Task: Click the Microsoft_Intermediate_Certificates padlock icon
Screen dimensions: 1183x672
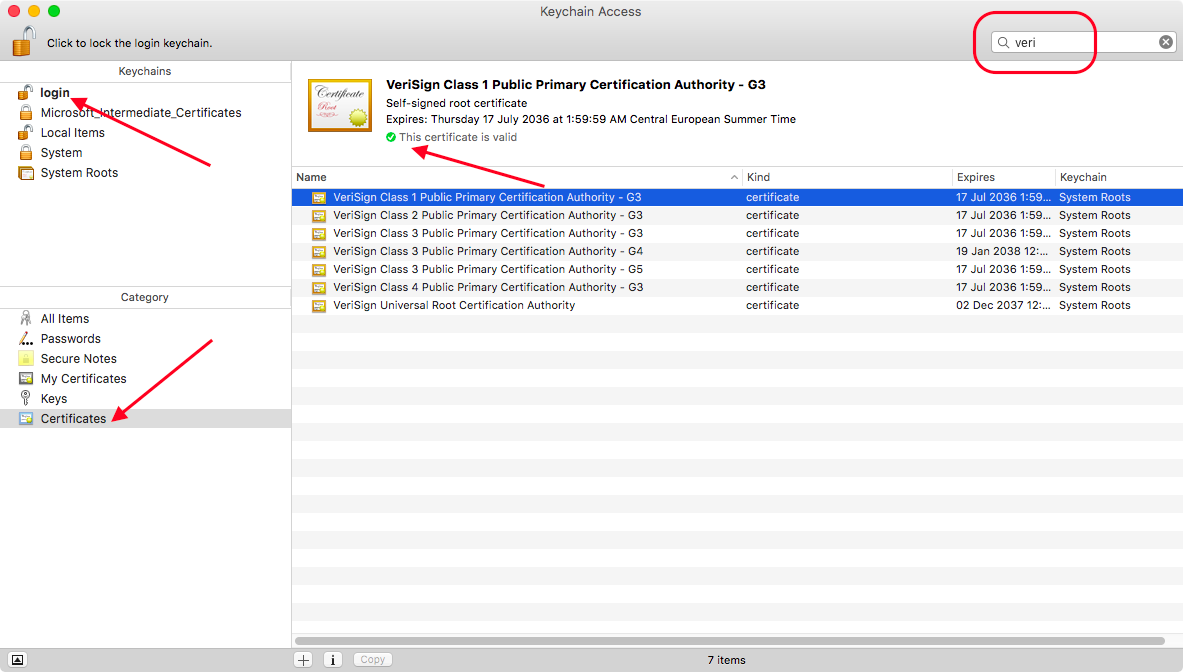Action: coord(26,112)
